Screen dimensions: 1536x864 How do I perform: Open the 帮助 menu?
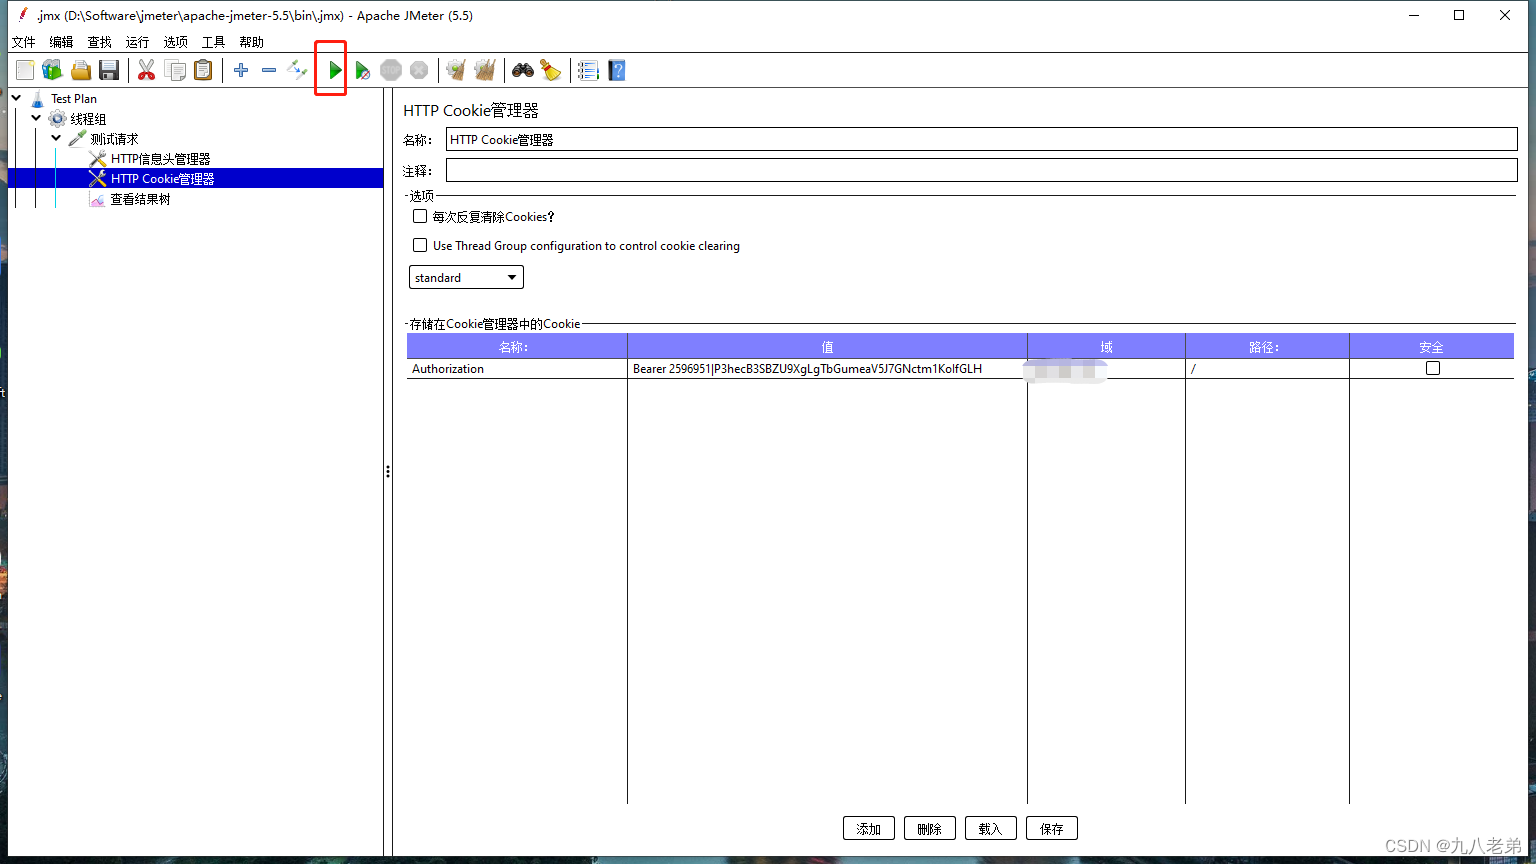(x=251, y=42)
